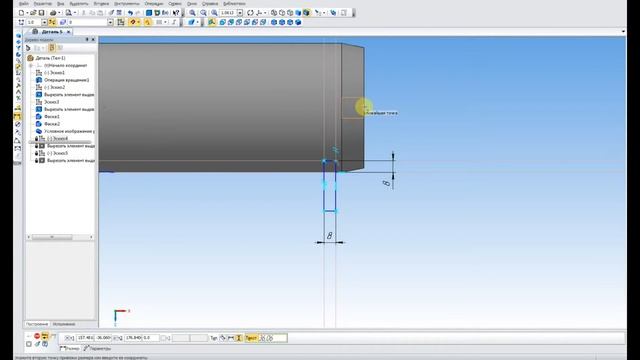Open the Редактор menu
The image size is (640, 360).
click(43, 3)
